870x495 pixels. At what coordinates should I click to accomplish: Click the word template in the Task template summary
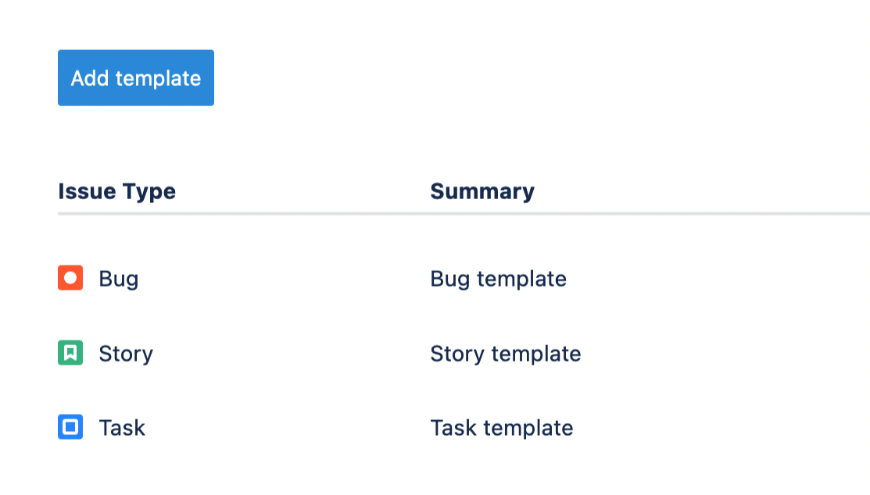tap(528, 428)
